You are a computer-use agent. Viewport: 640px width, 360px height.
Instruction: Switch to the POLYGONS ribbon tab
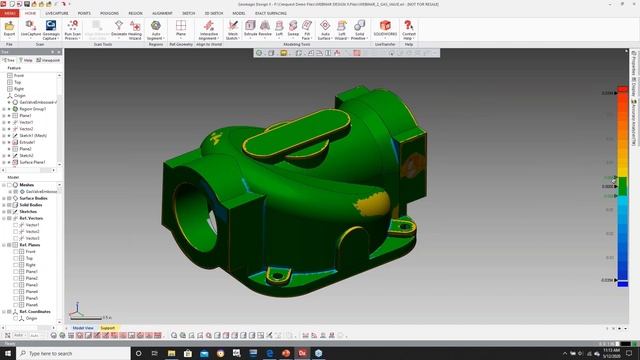coord(109,13)
